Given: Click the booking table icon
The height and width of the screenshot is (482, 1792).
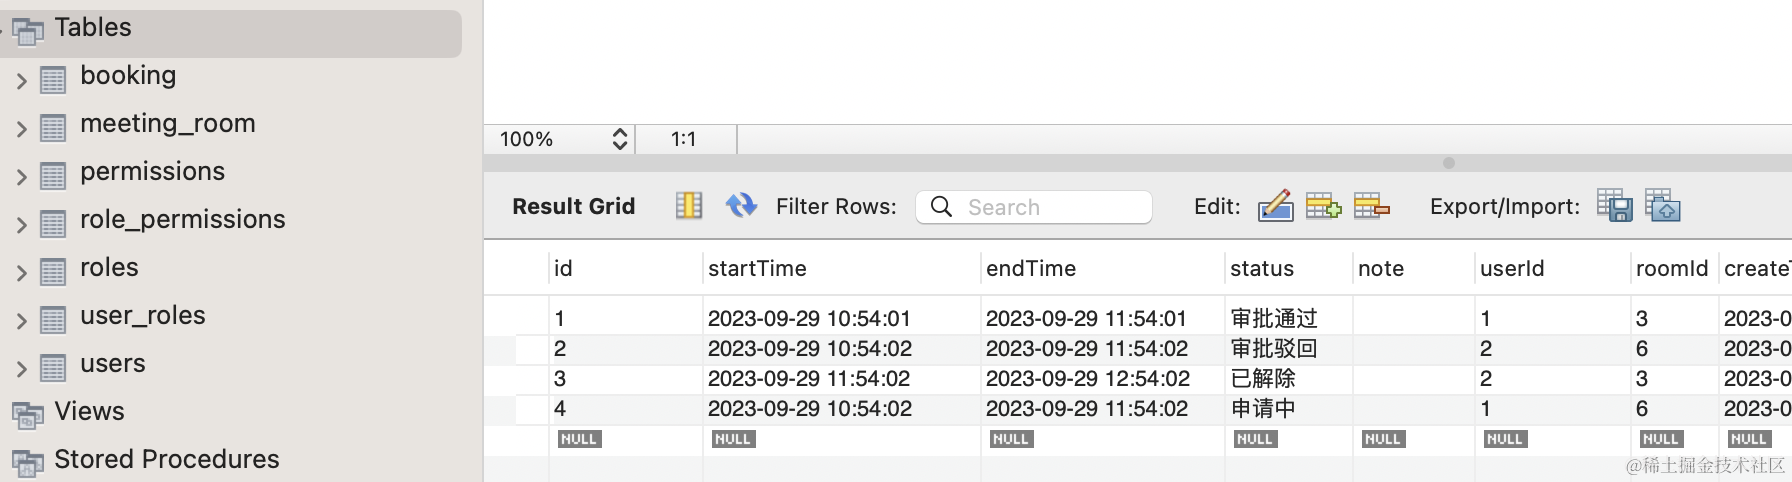Looking at the screenshot, I should point(53,79).
